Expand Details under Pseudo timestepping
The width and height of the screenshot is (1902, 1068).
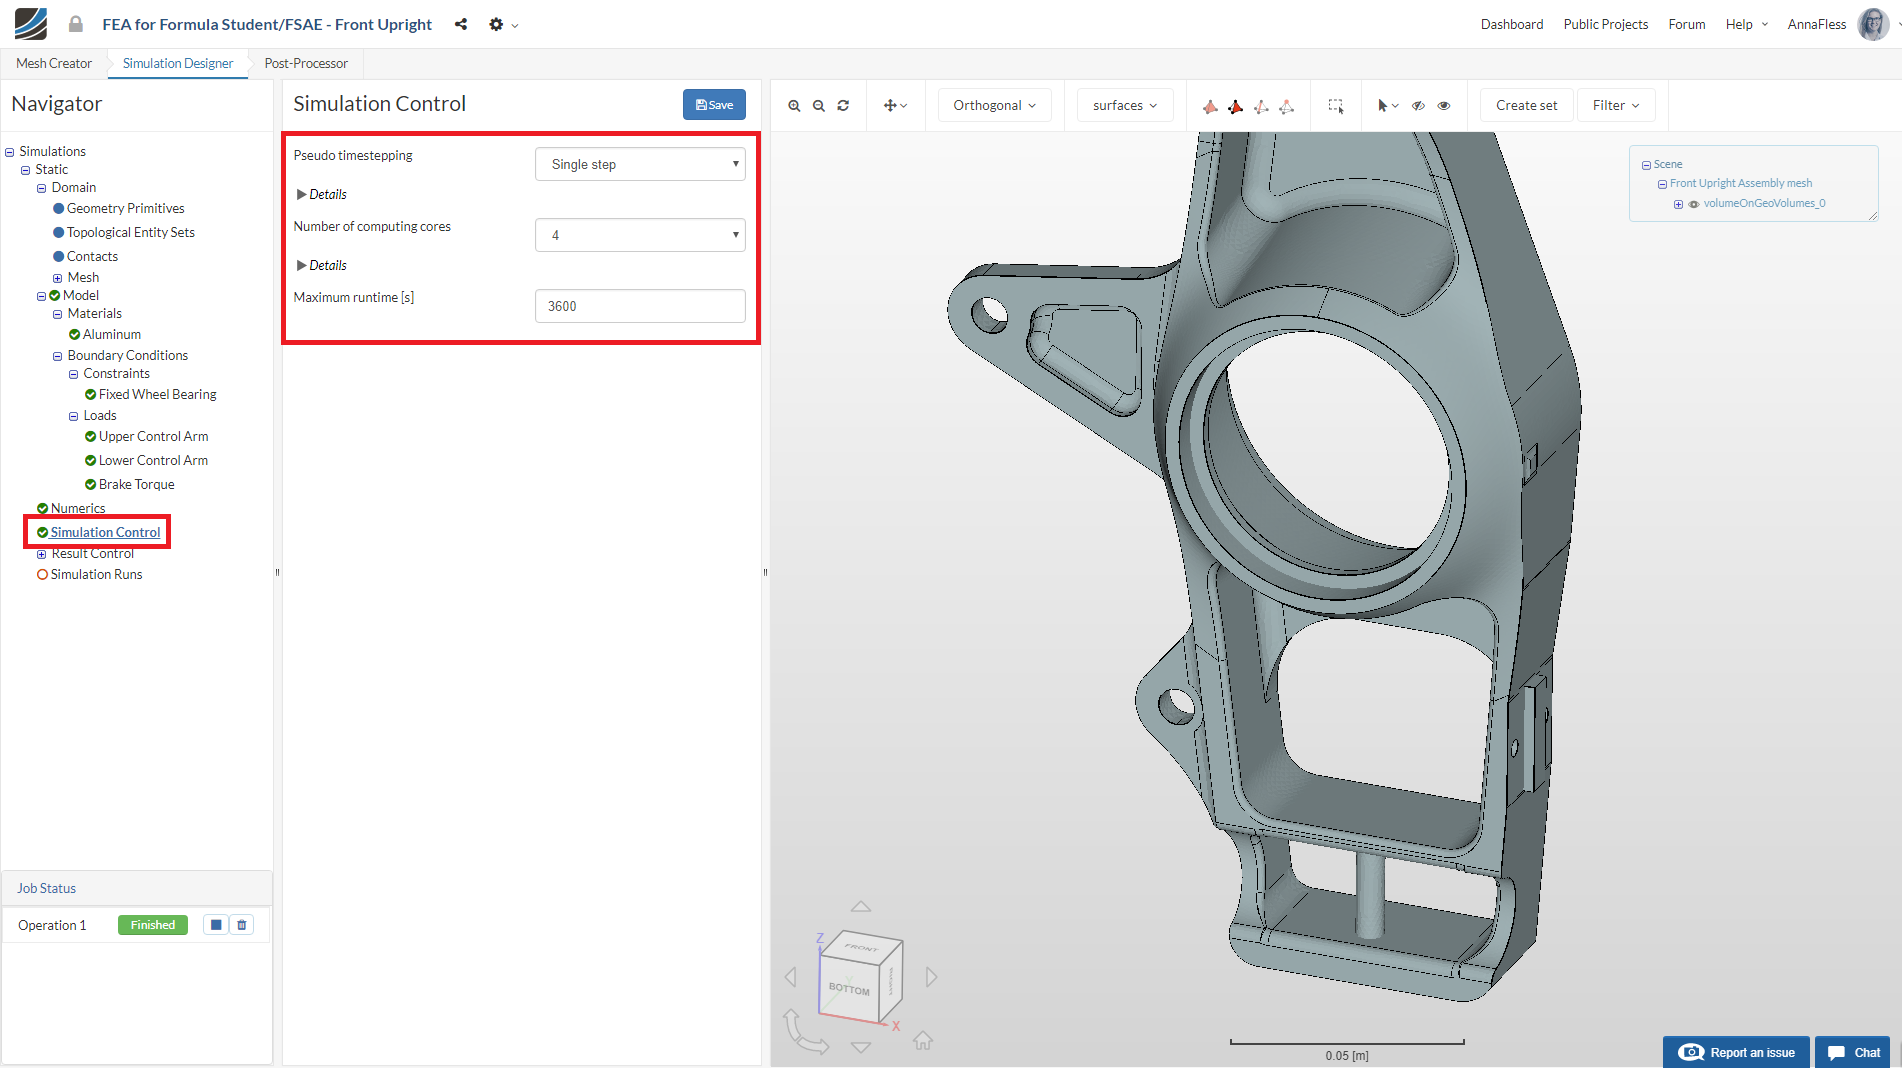(322, 194)
